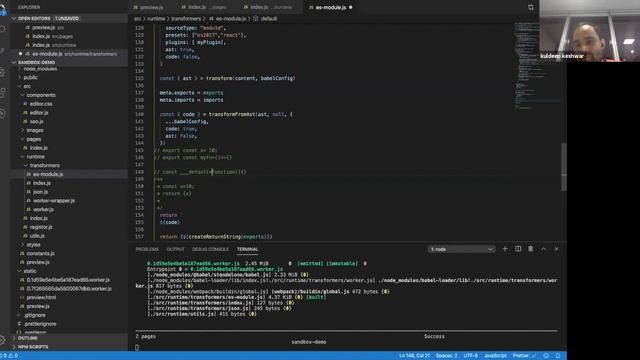Select the Terminal panel tab
This screenshot has width=640, height=360.
[x=247, y=249]
